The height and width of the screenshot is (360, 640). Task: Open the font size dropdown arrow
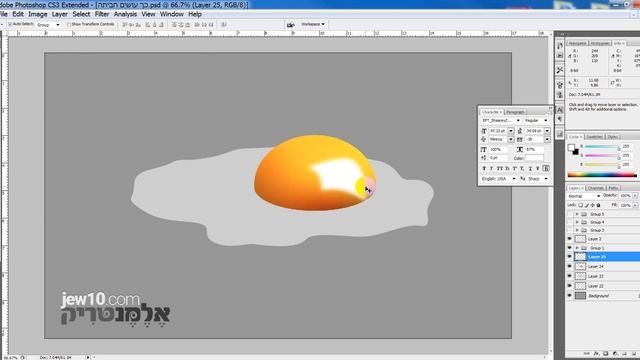click(511, 131)
